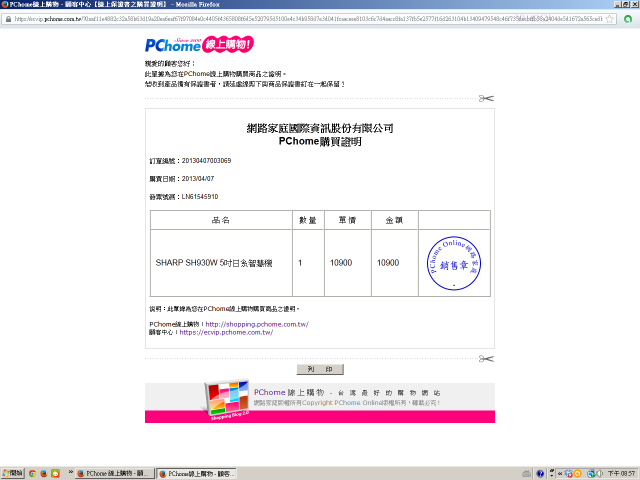This screenshot has height=480, width=640.
Task: Click the blue help question mark tray icon
Action: coord(540,473)
